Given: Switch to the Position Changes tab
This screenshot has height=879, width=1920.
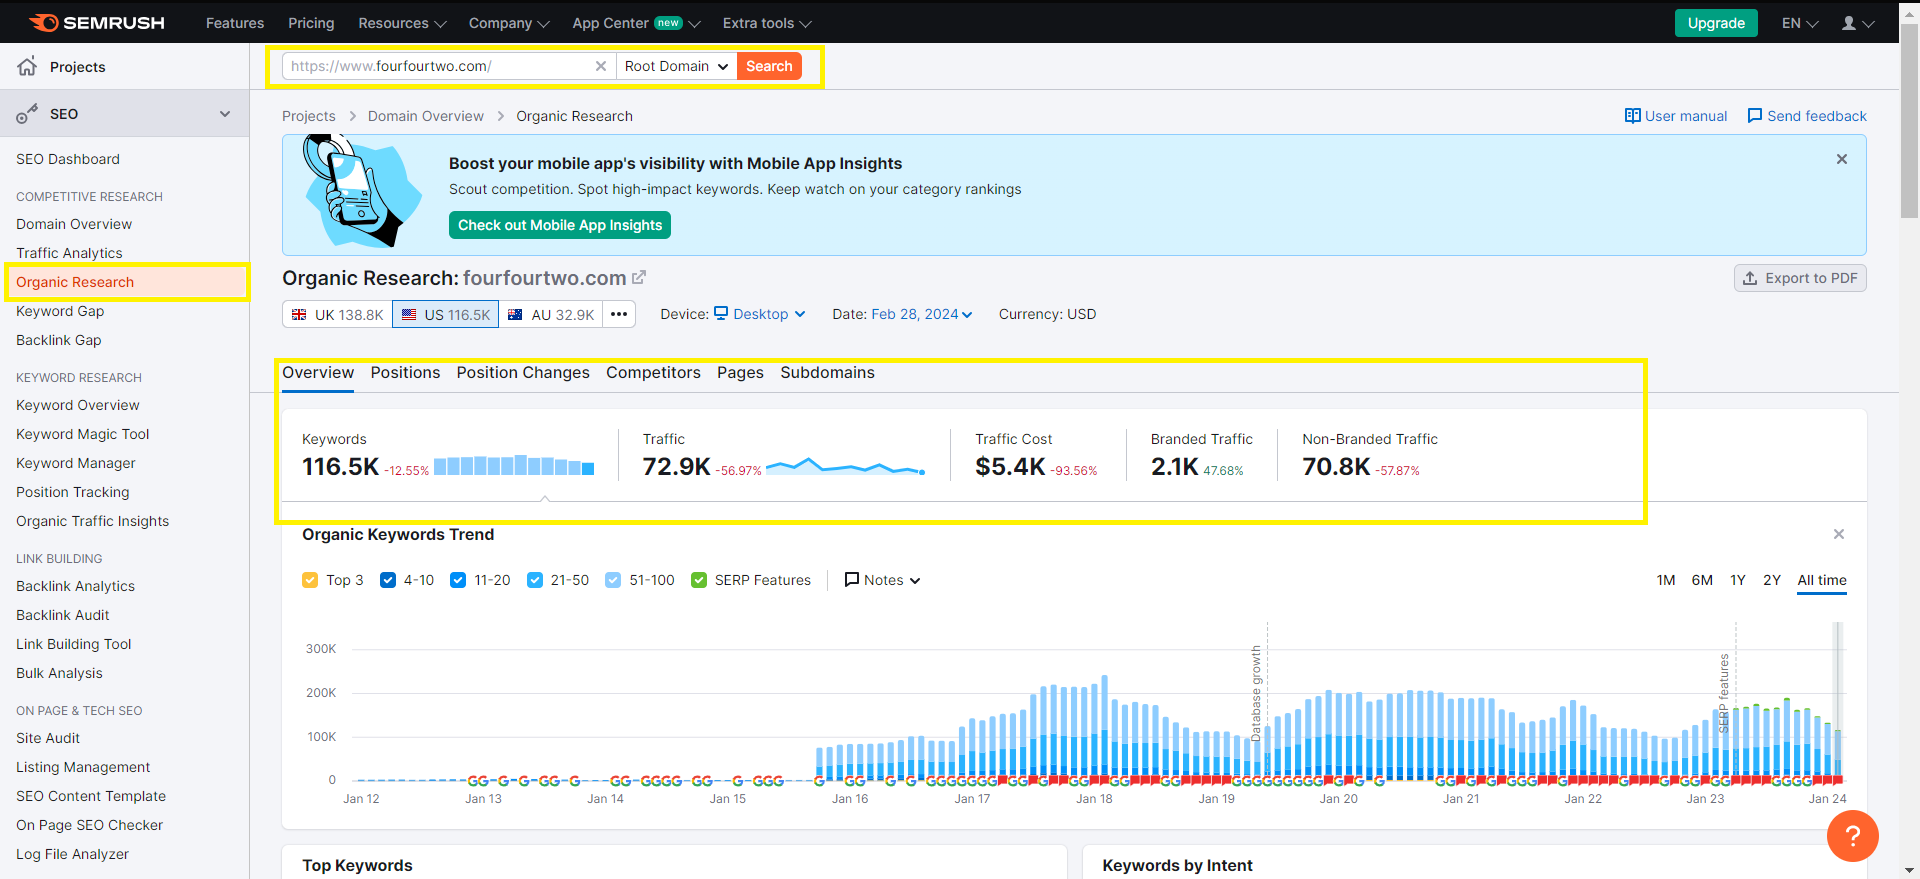Looking at the screenshot, I should [x=523, y=372].
